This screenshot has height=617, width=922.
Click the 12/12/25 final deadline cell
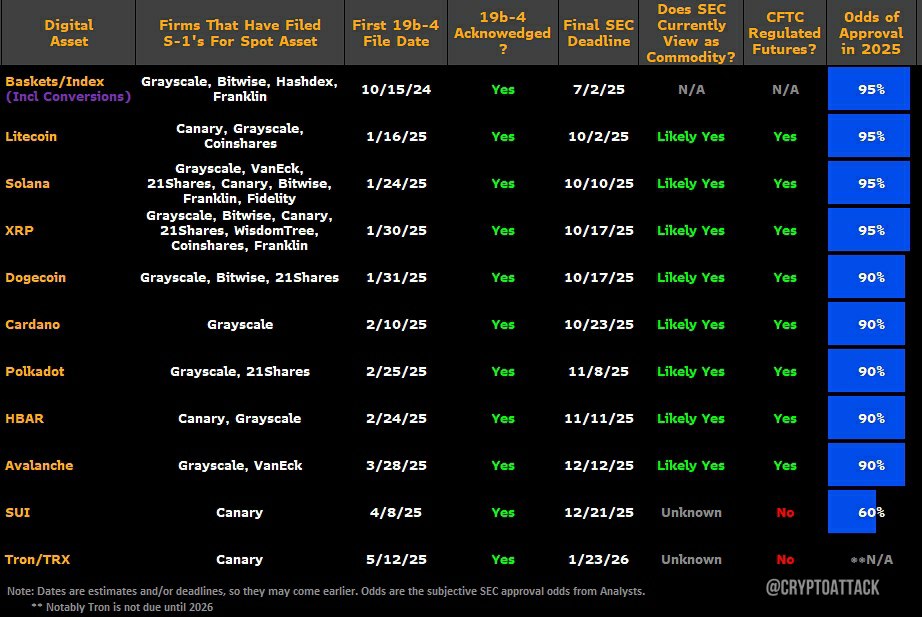click(x=599, y=466)
